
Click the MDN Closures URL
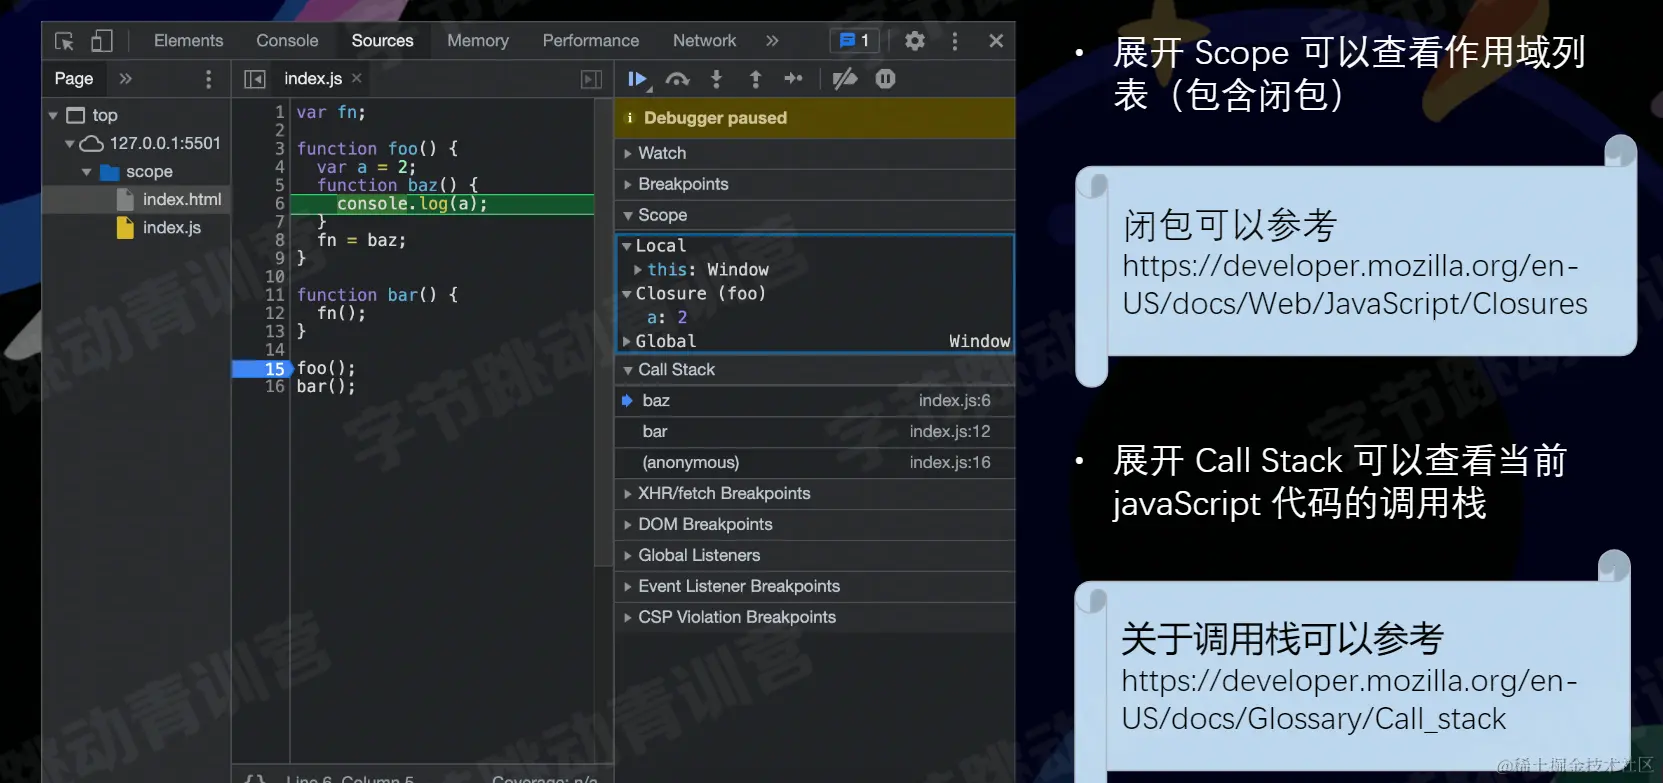1355,285
